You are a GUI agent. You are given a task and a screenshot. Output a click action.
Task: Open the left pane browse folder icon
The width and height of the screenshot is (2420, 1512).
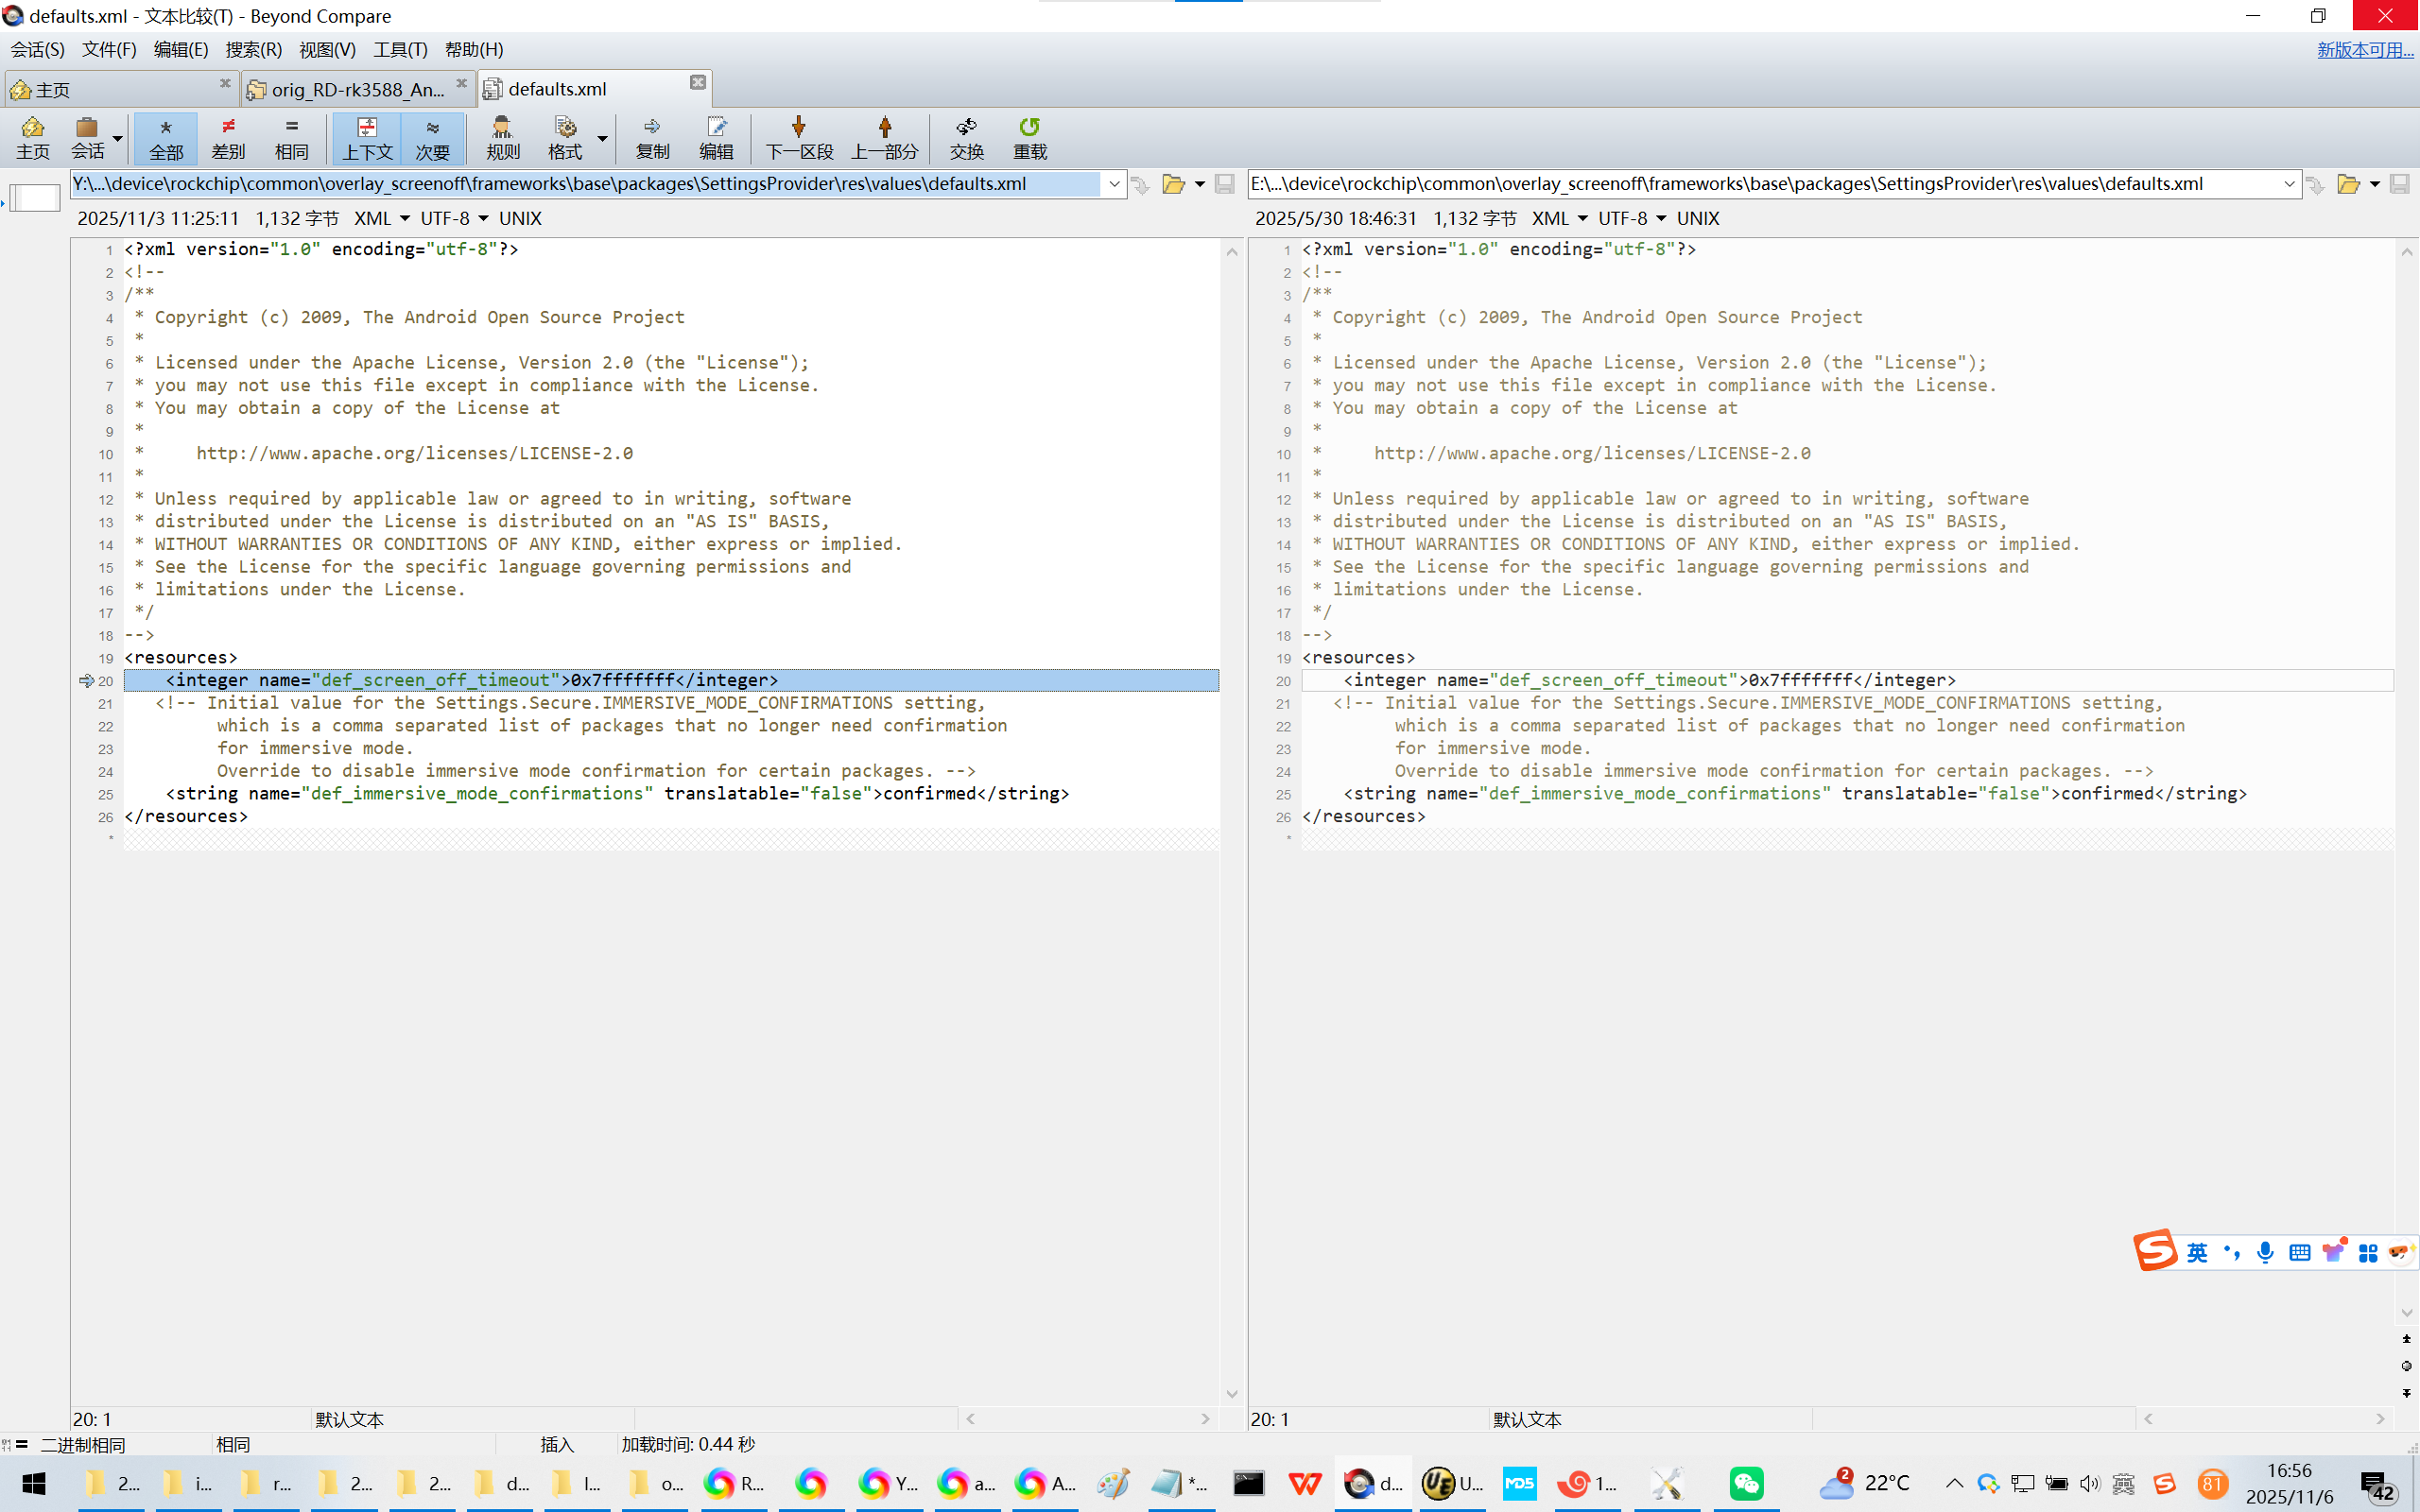click(1173, 184)
